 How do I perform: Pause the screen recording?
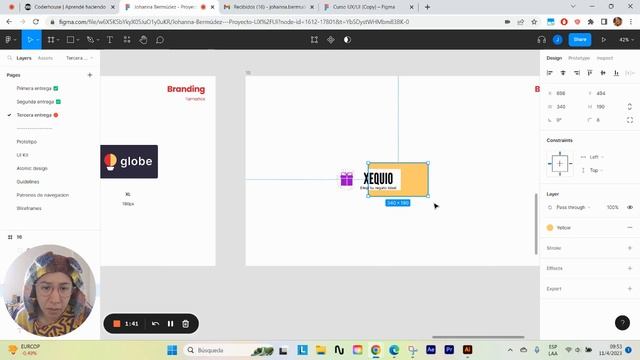pos(170,324)
